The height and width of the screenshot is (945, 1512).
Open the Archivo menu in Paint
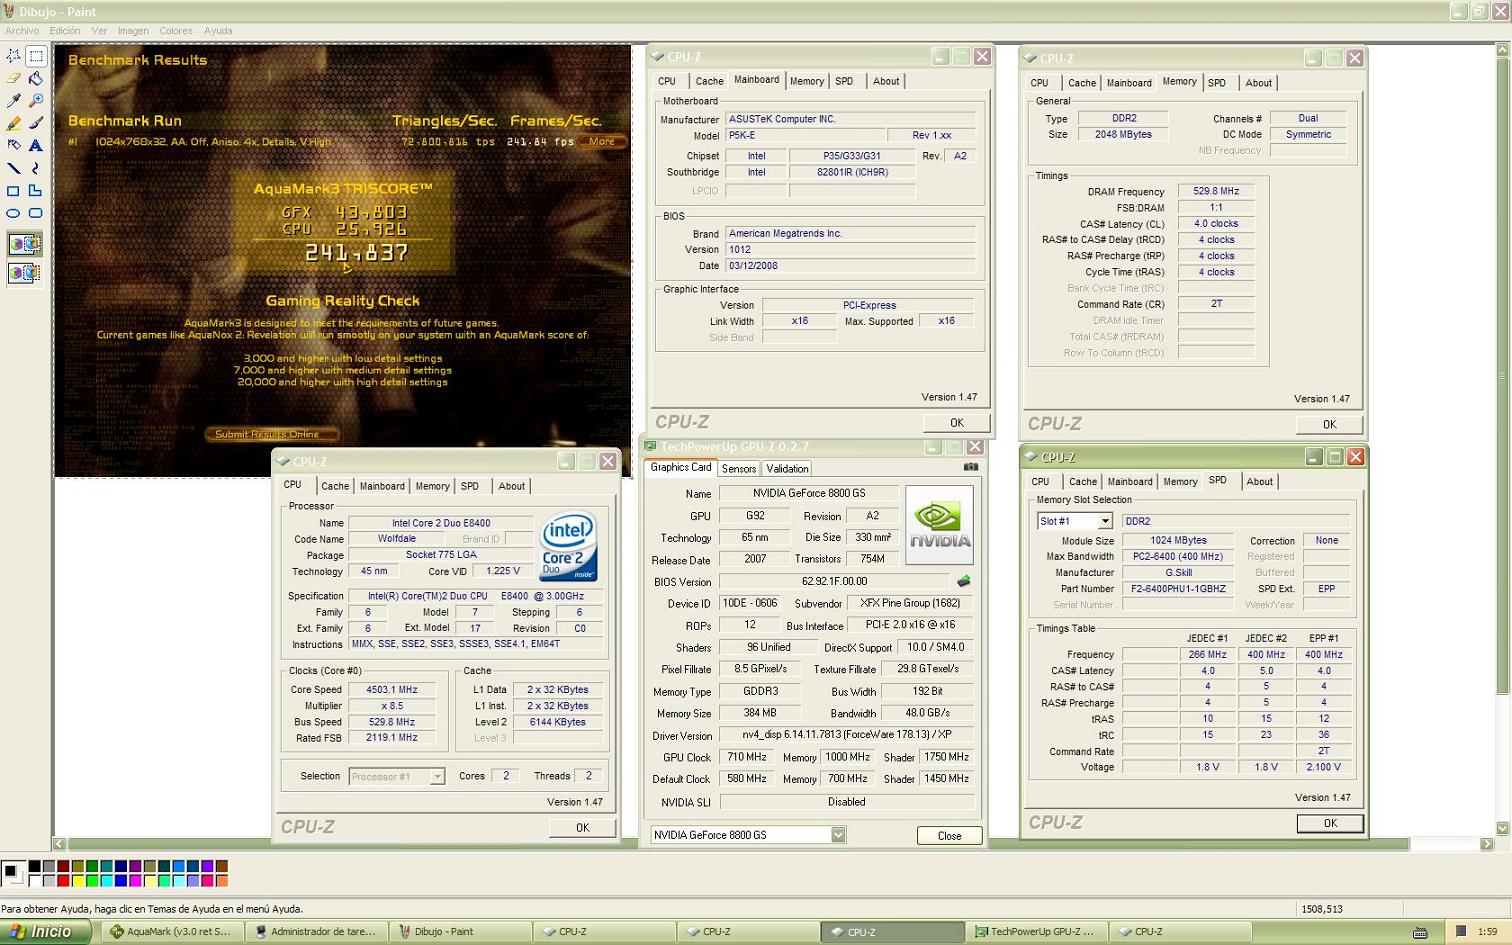(22, 31)
